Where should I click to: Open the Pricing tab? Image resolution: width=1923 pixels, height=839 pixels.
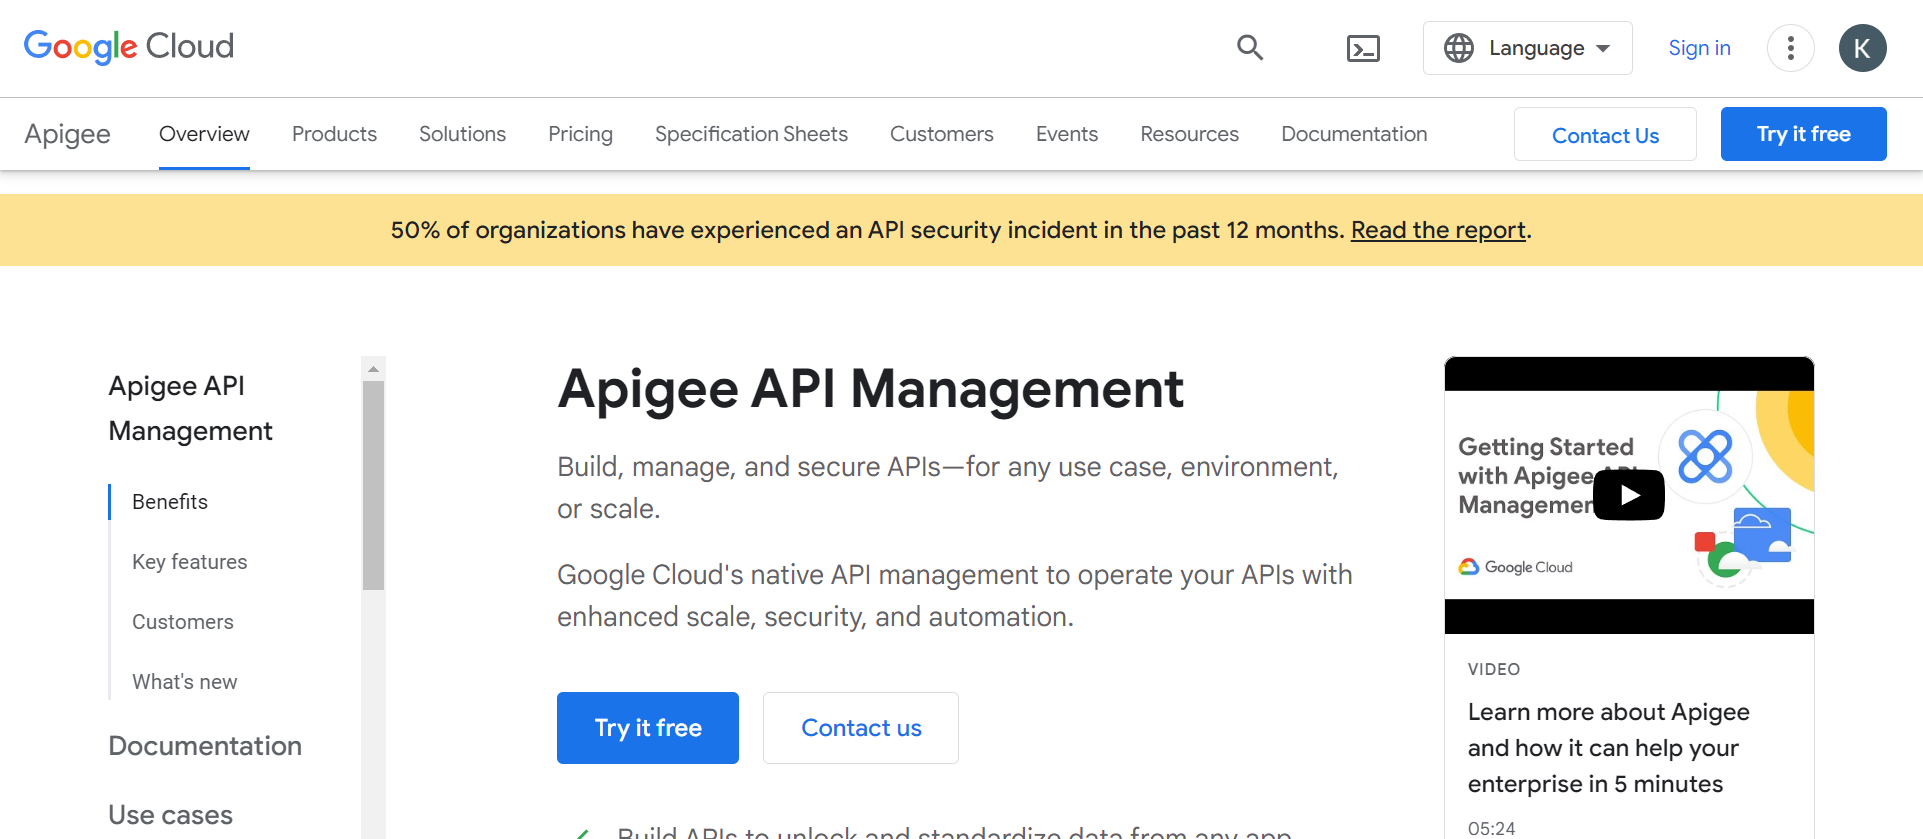[580, 134]
